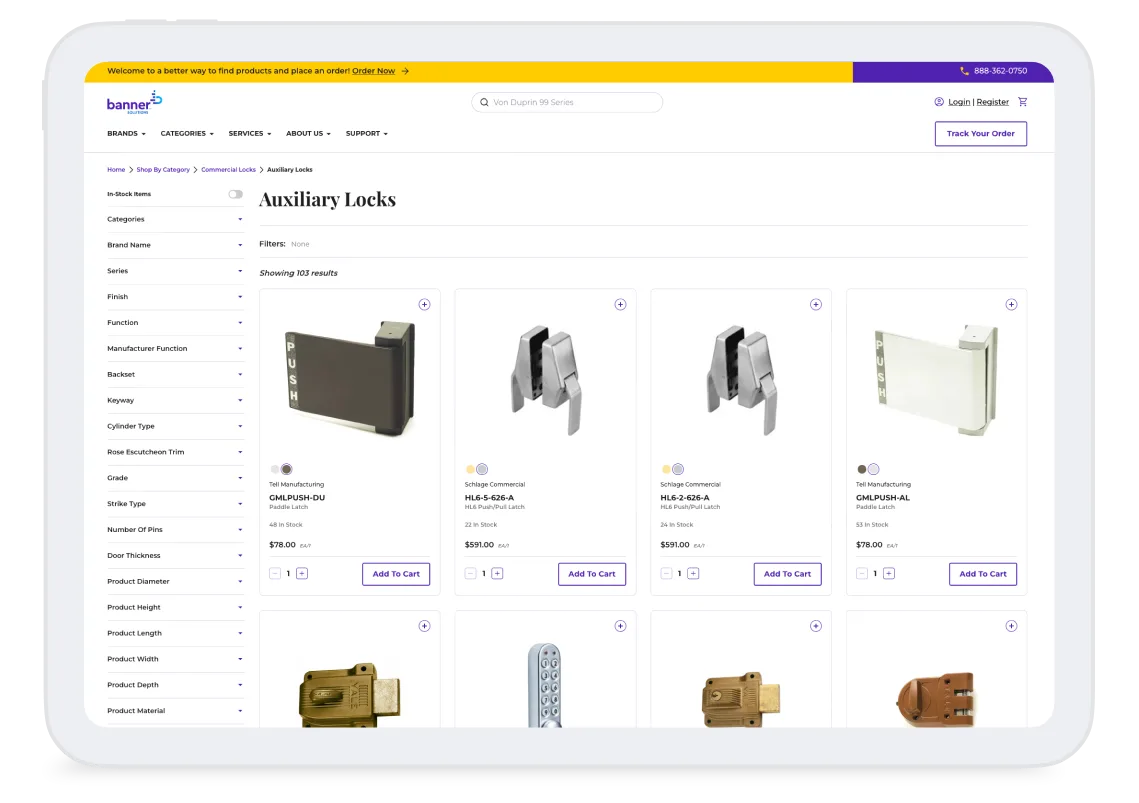Click the search magnifier icon
The height and width of the screenshot is (803, 1139).
coord(485,102)
